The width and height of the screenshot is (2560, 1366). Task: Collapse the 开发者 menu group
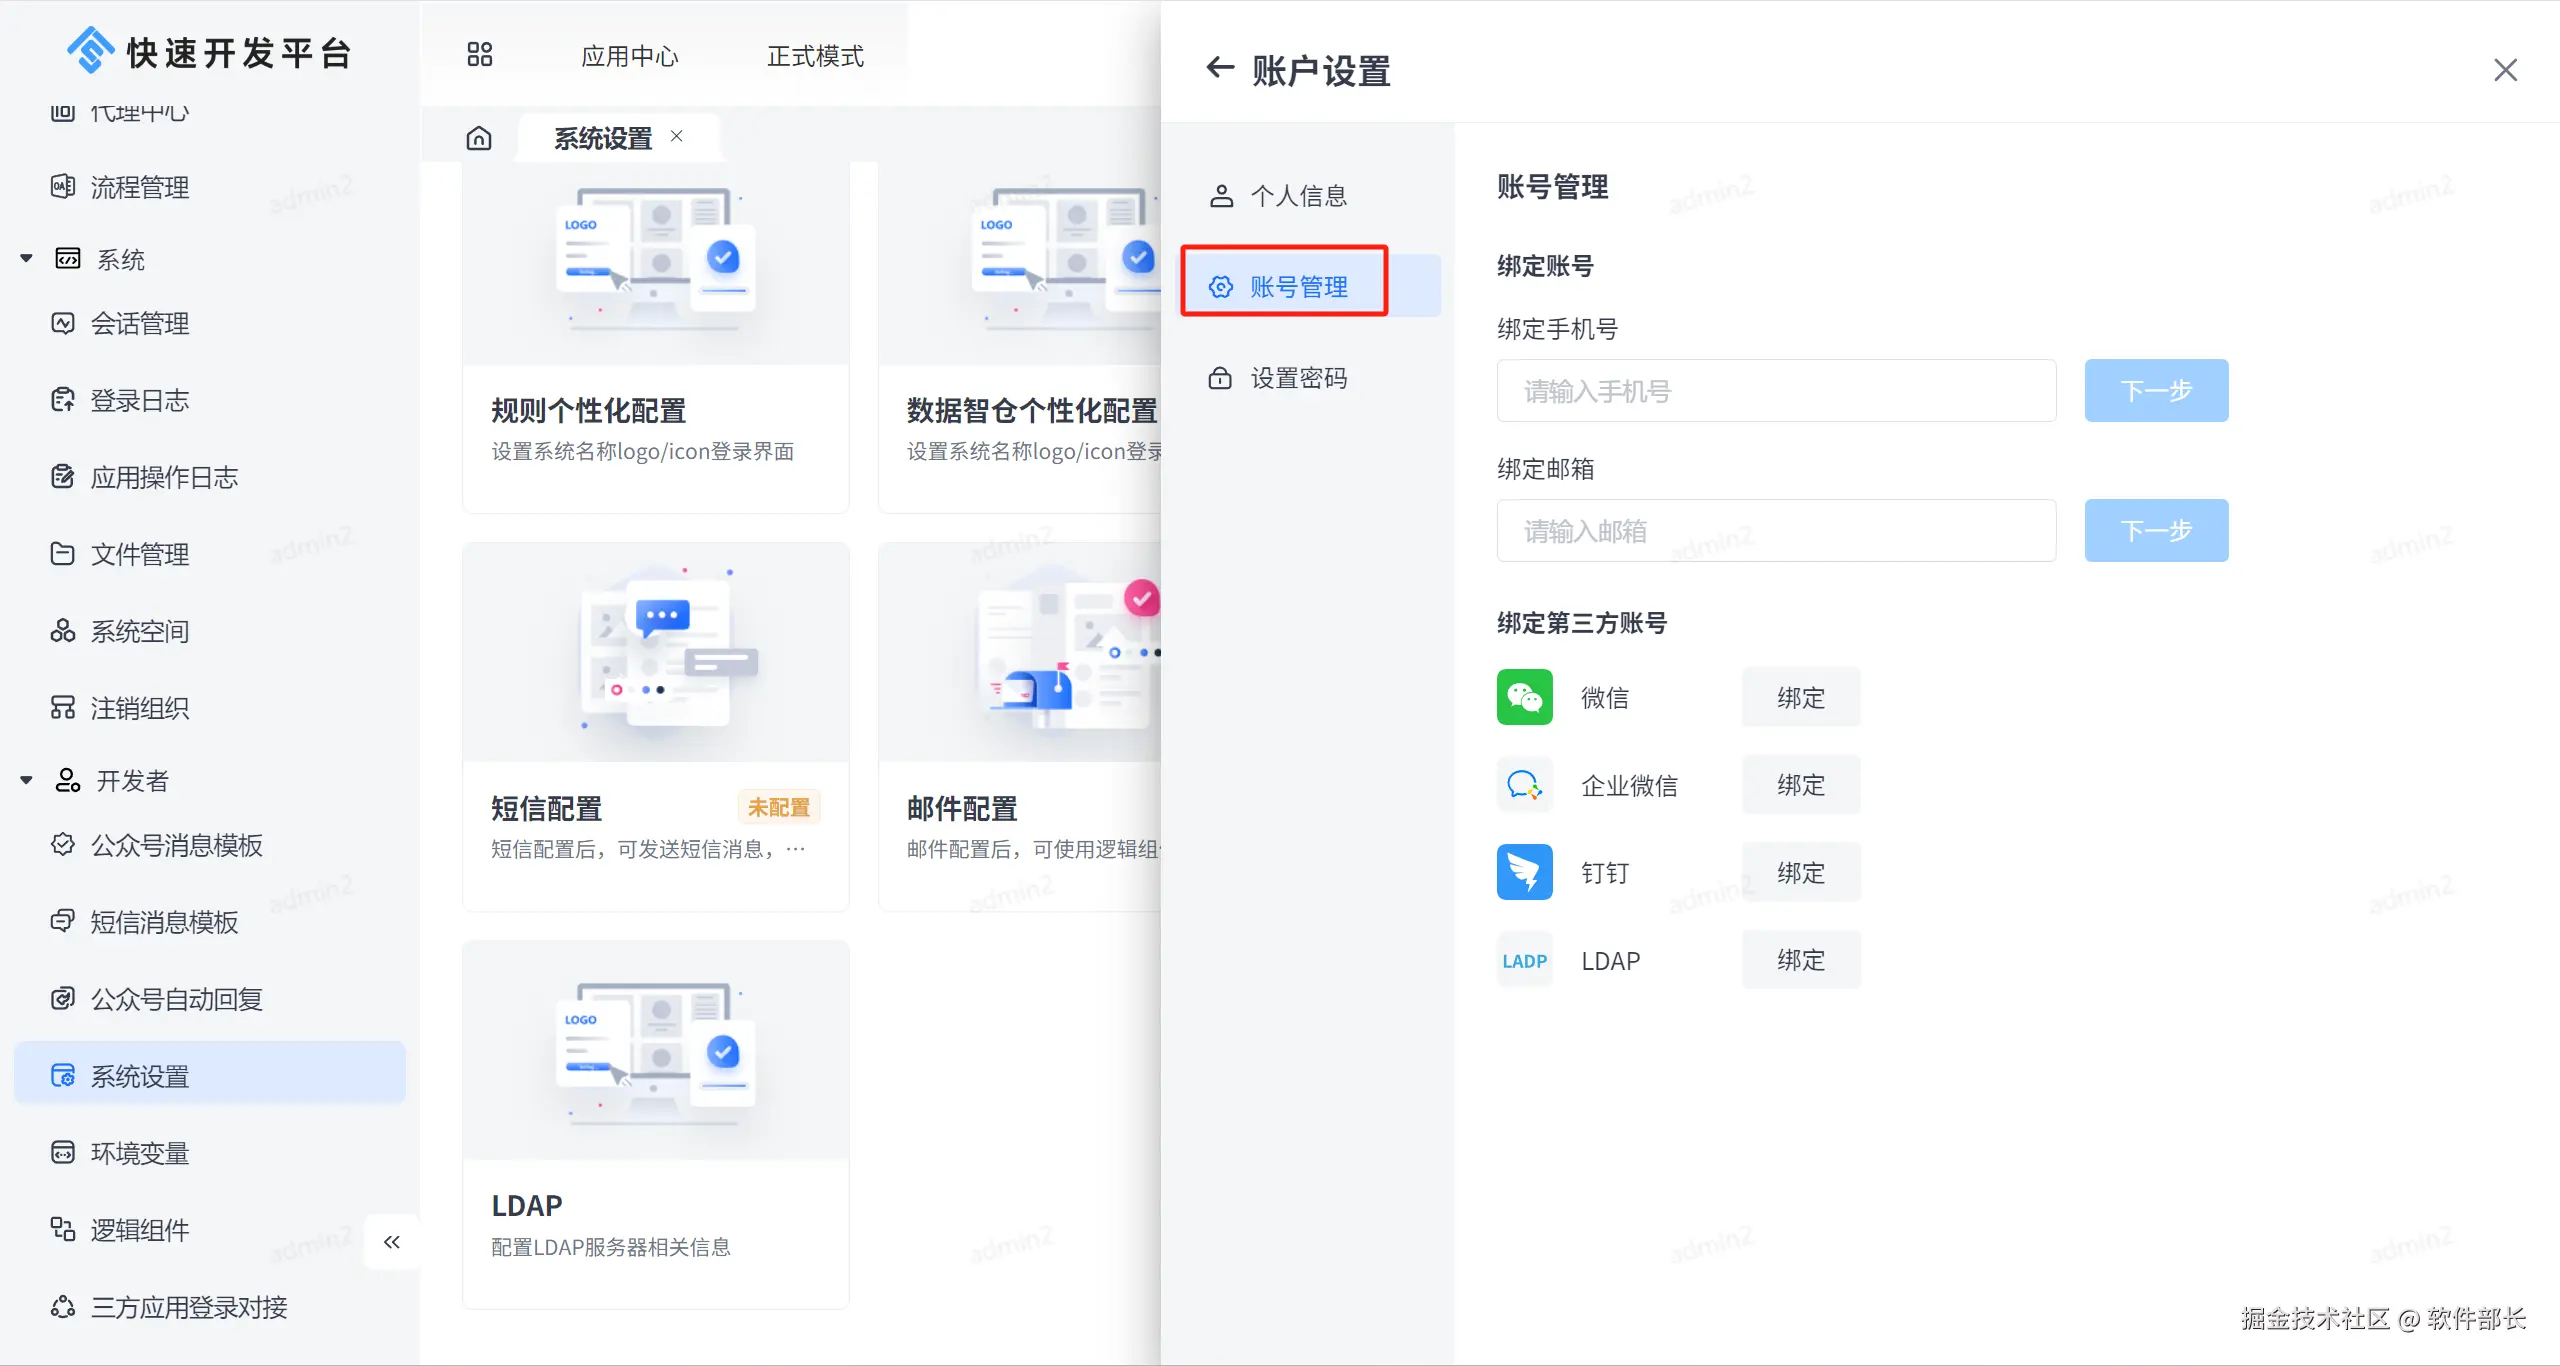click(27, 780)
